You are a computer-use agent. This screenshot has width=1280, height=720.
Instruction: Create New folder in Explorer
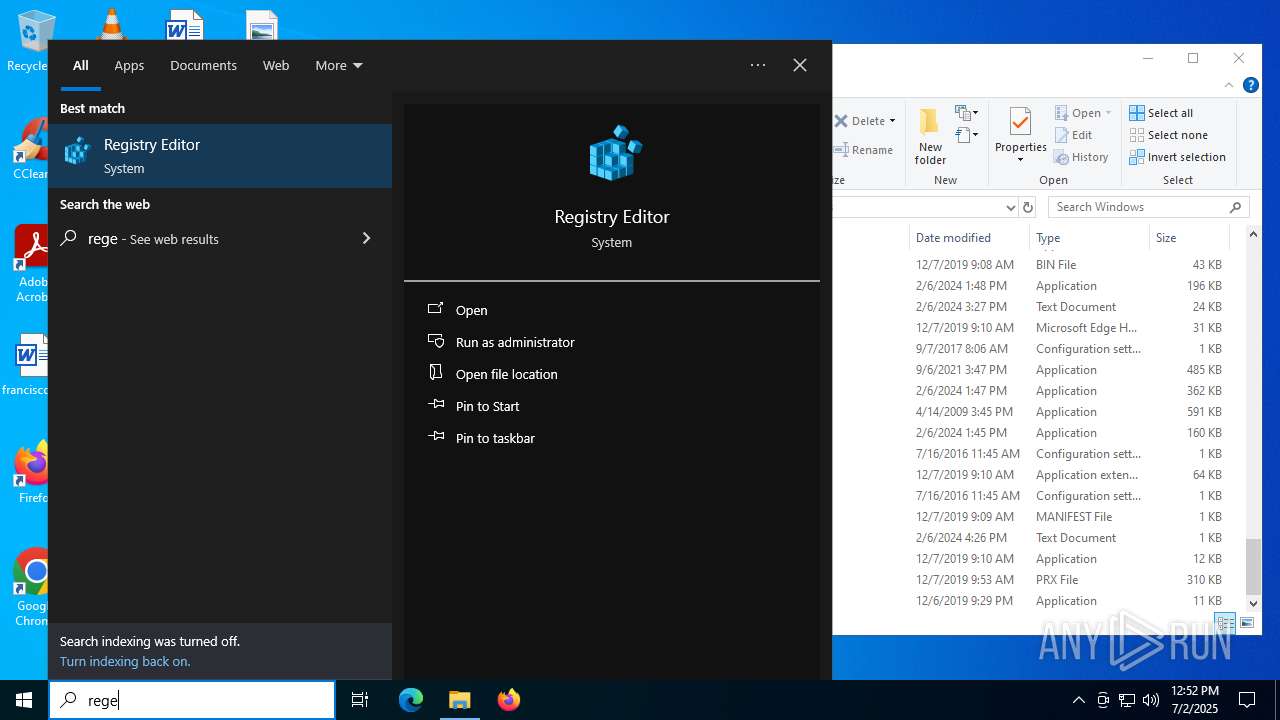point(930,136)
